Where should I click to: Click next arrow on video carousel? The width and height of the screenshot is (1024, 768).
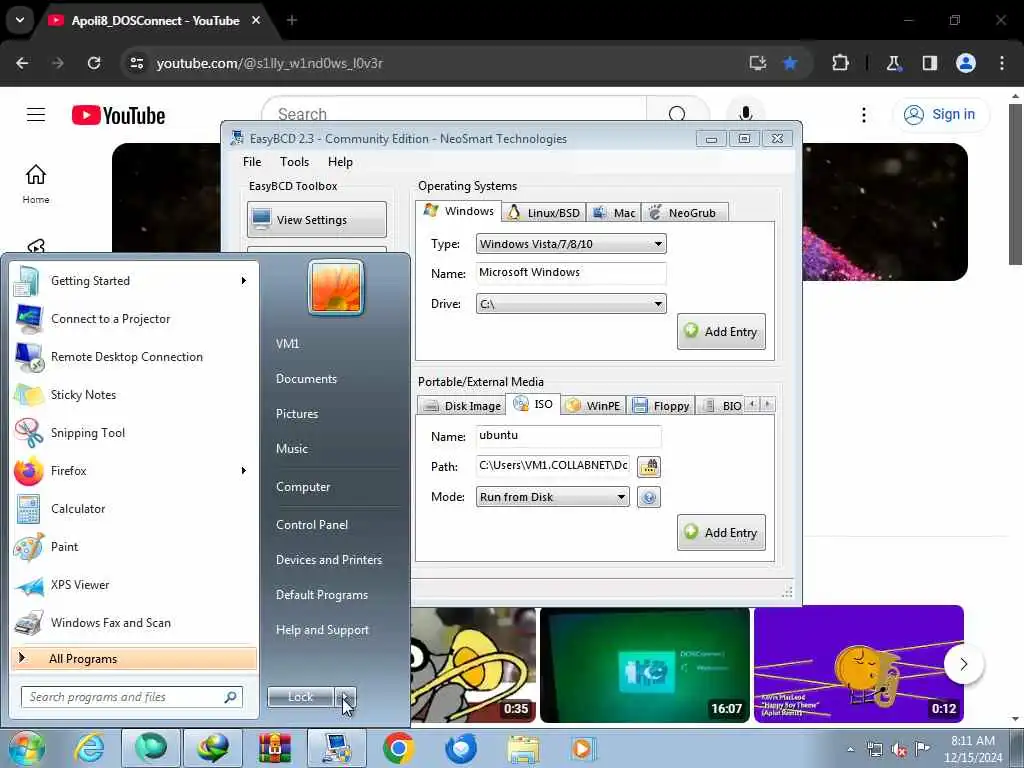[x=963, y=664]
